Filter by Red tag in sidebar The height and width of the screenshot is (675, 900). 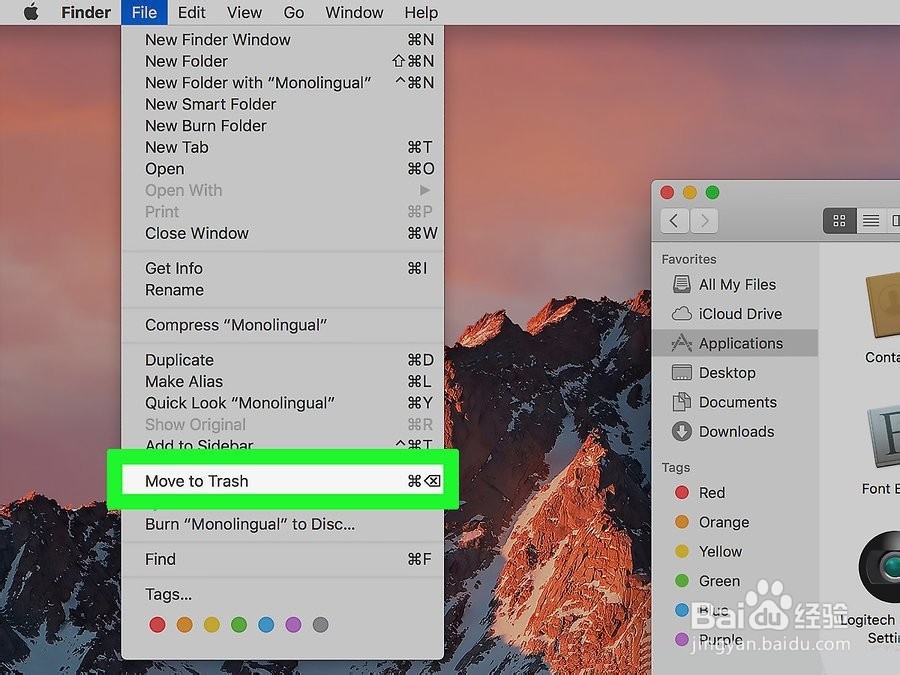coord(735,492)
